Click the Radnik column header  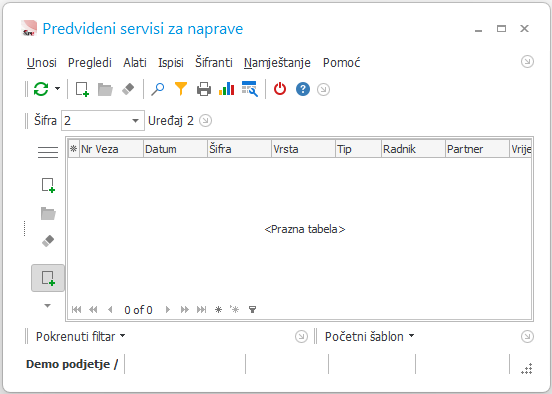(414, 149)
